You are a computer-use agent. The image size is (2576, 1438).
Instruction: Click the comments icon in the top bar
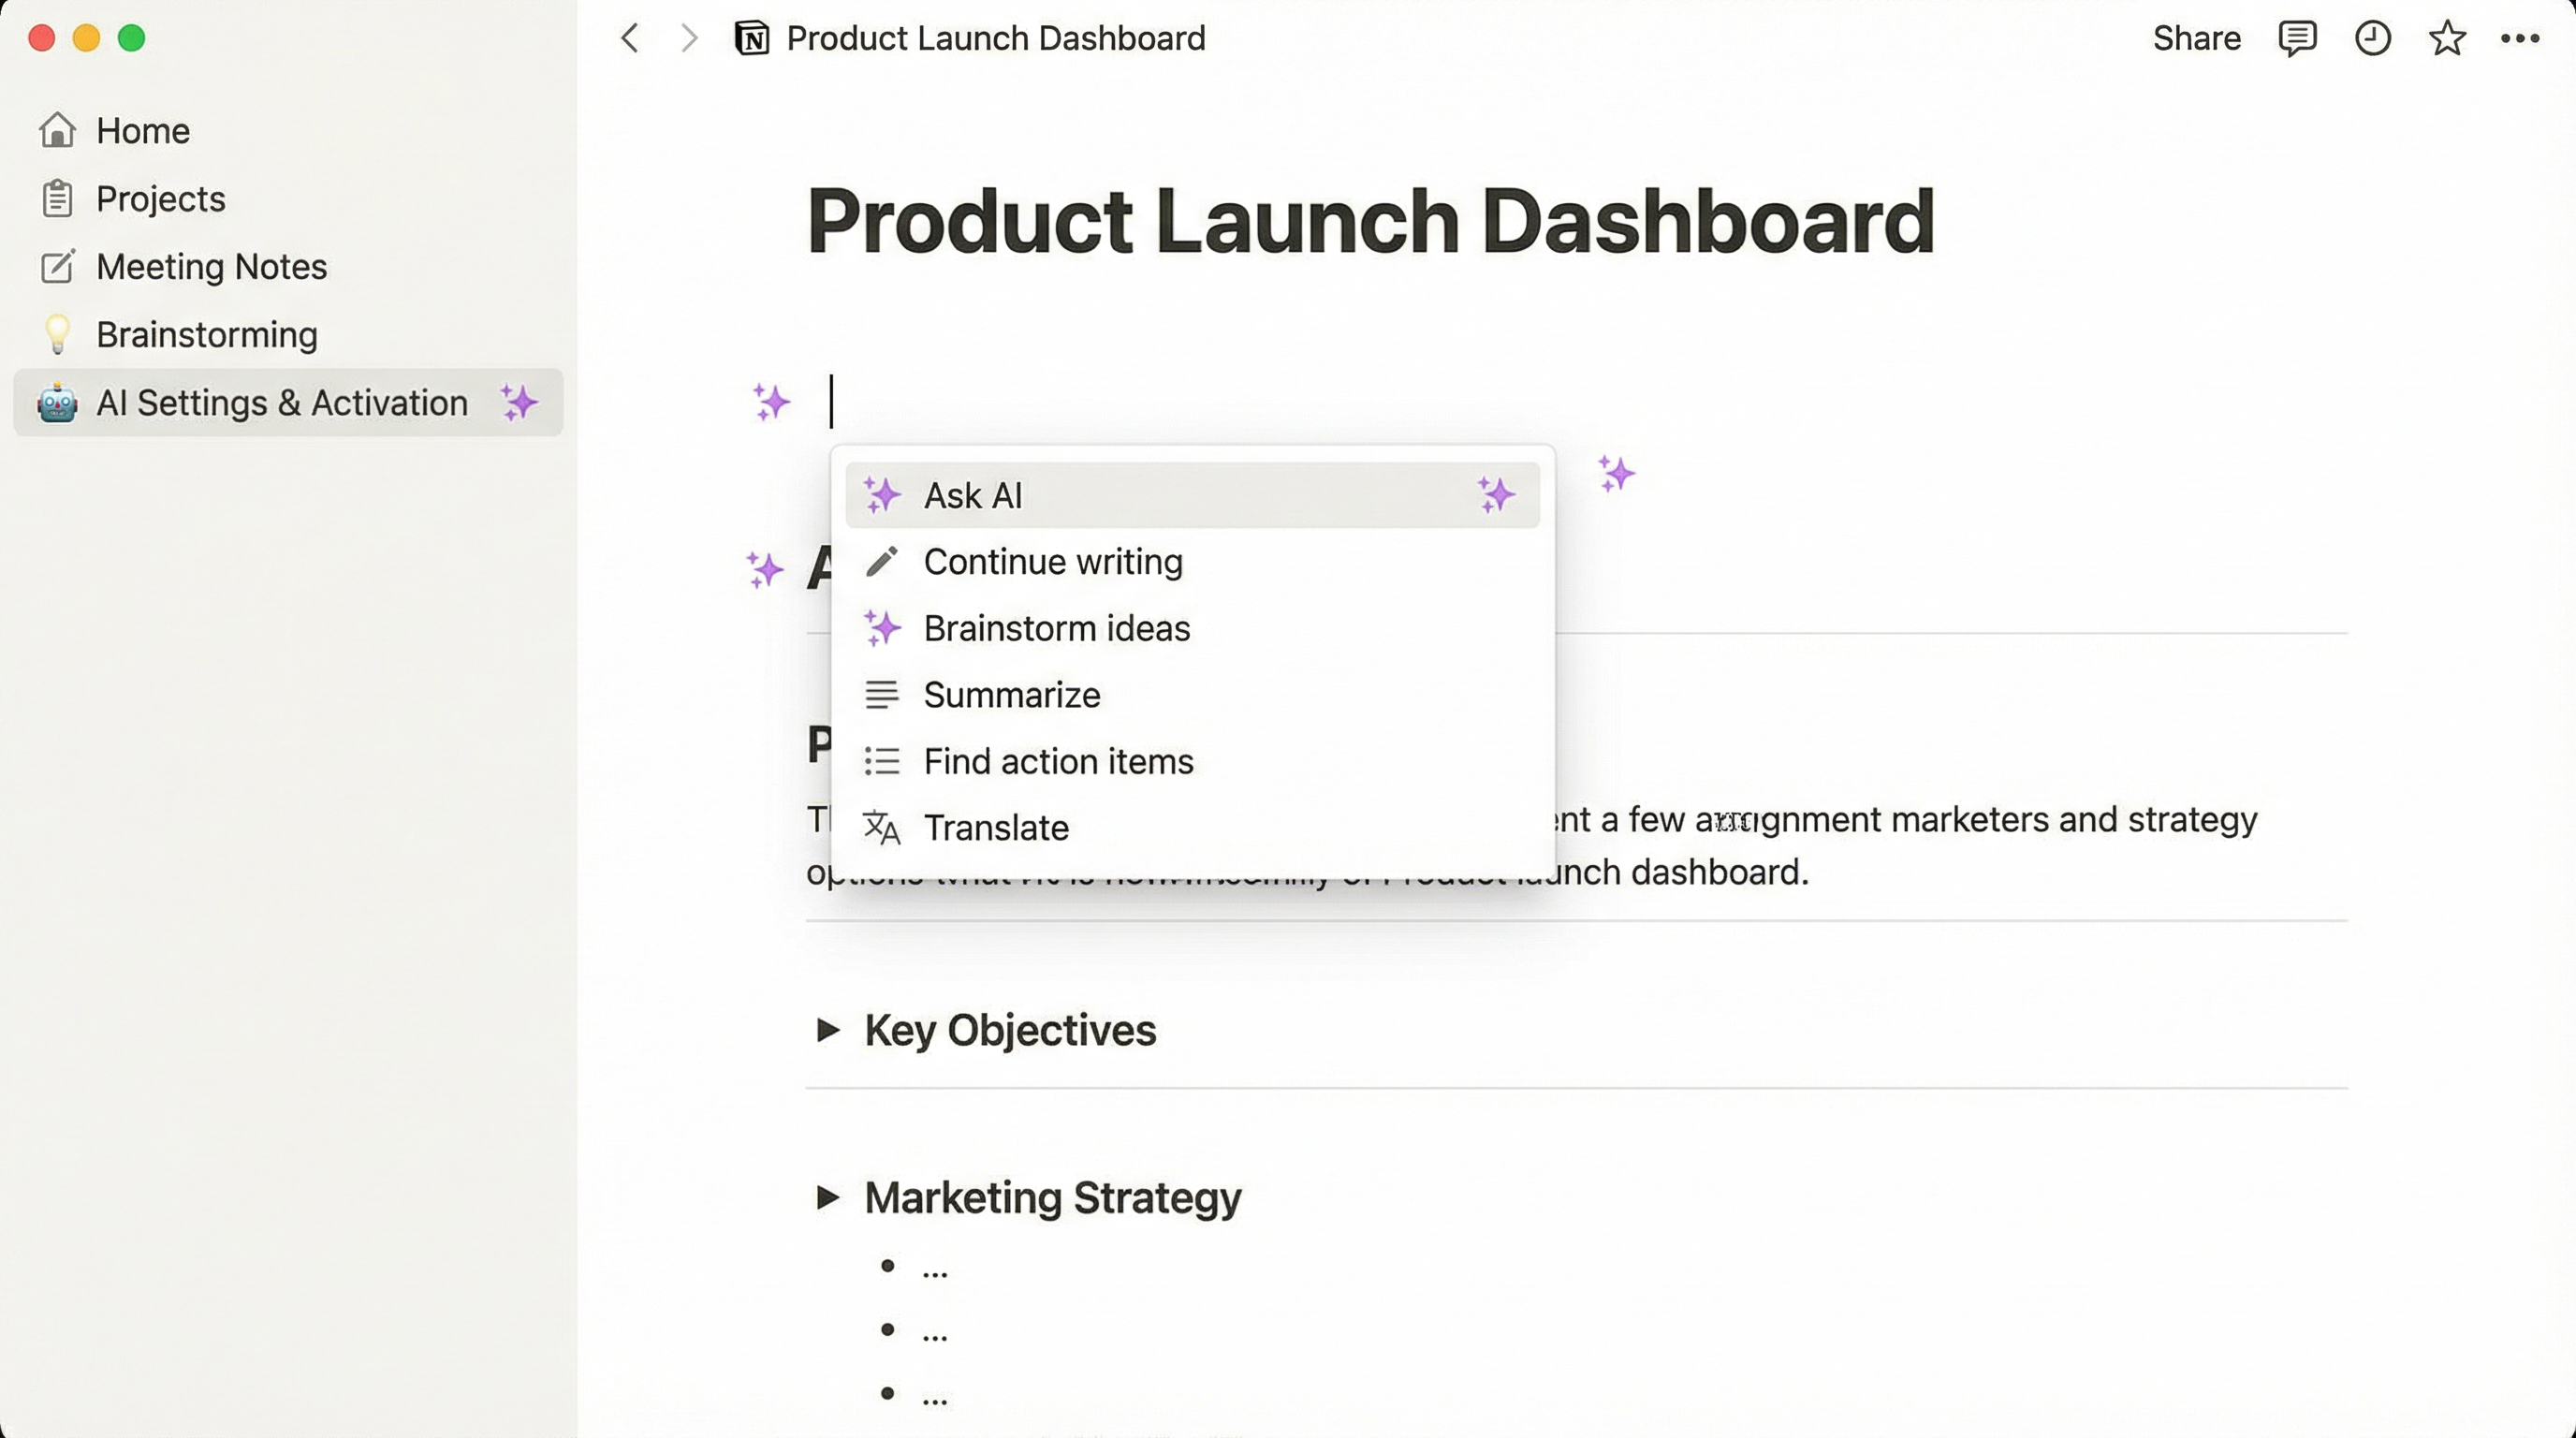tap(2297, 38)
